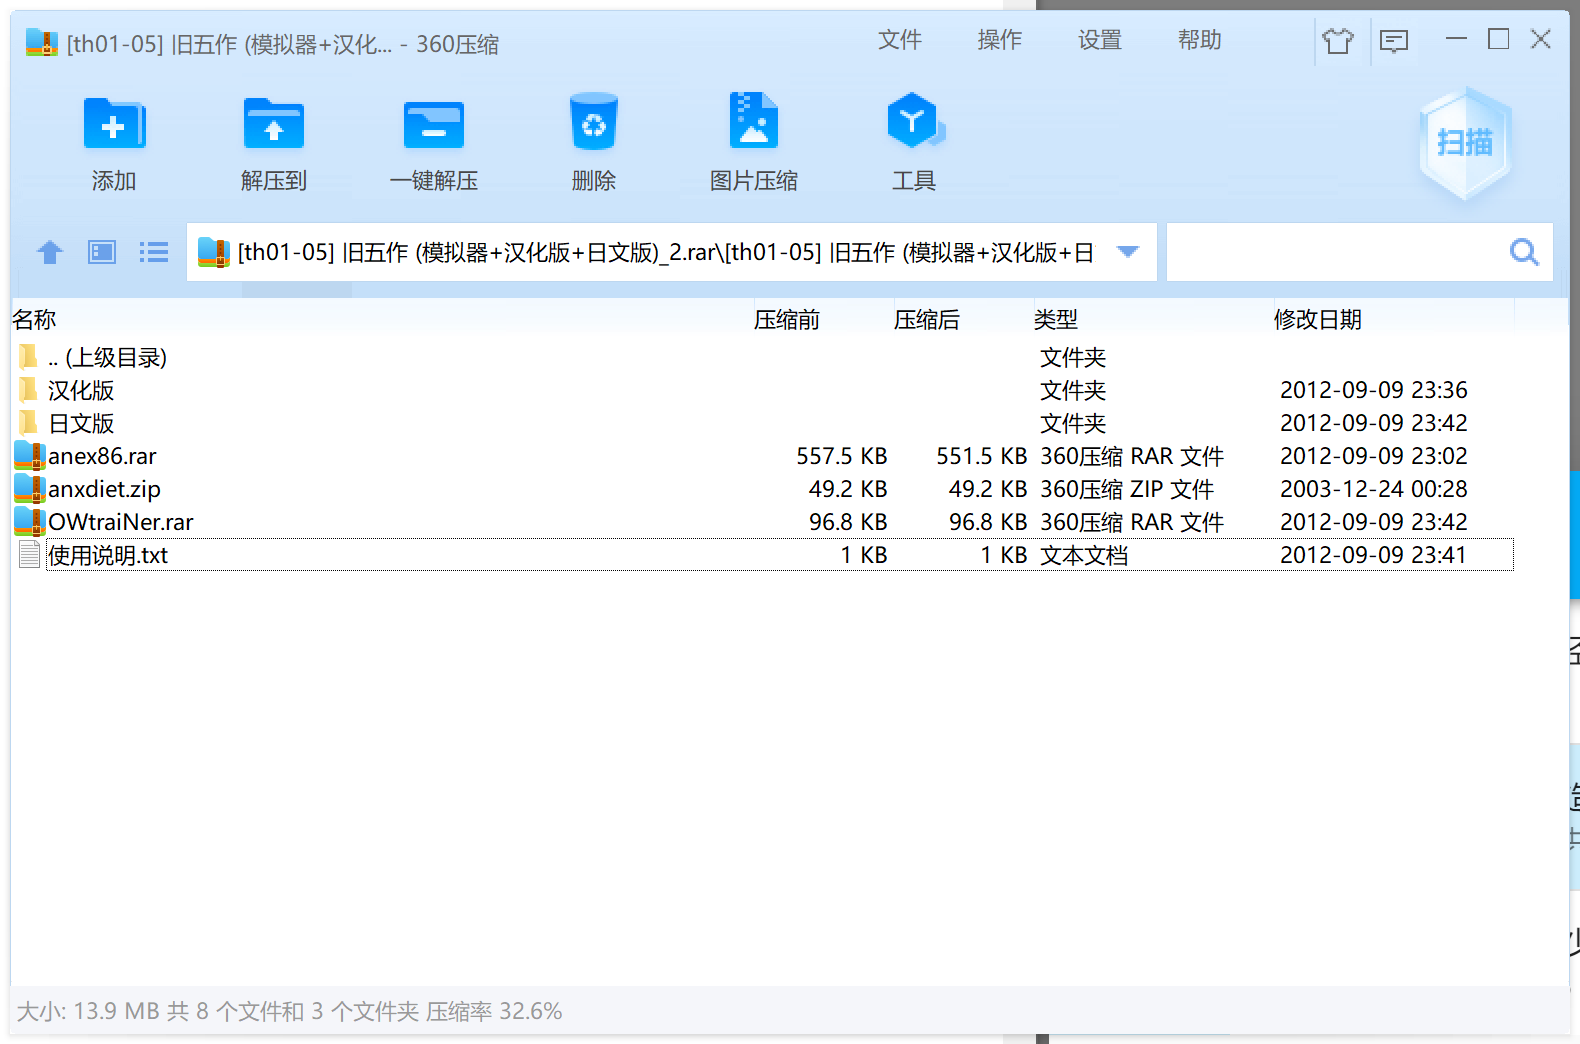1580x1044 pixels.
Task: Open the File (文件) menu
Action: [x=899, y=40]
